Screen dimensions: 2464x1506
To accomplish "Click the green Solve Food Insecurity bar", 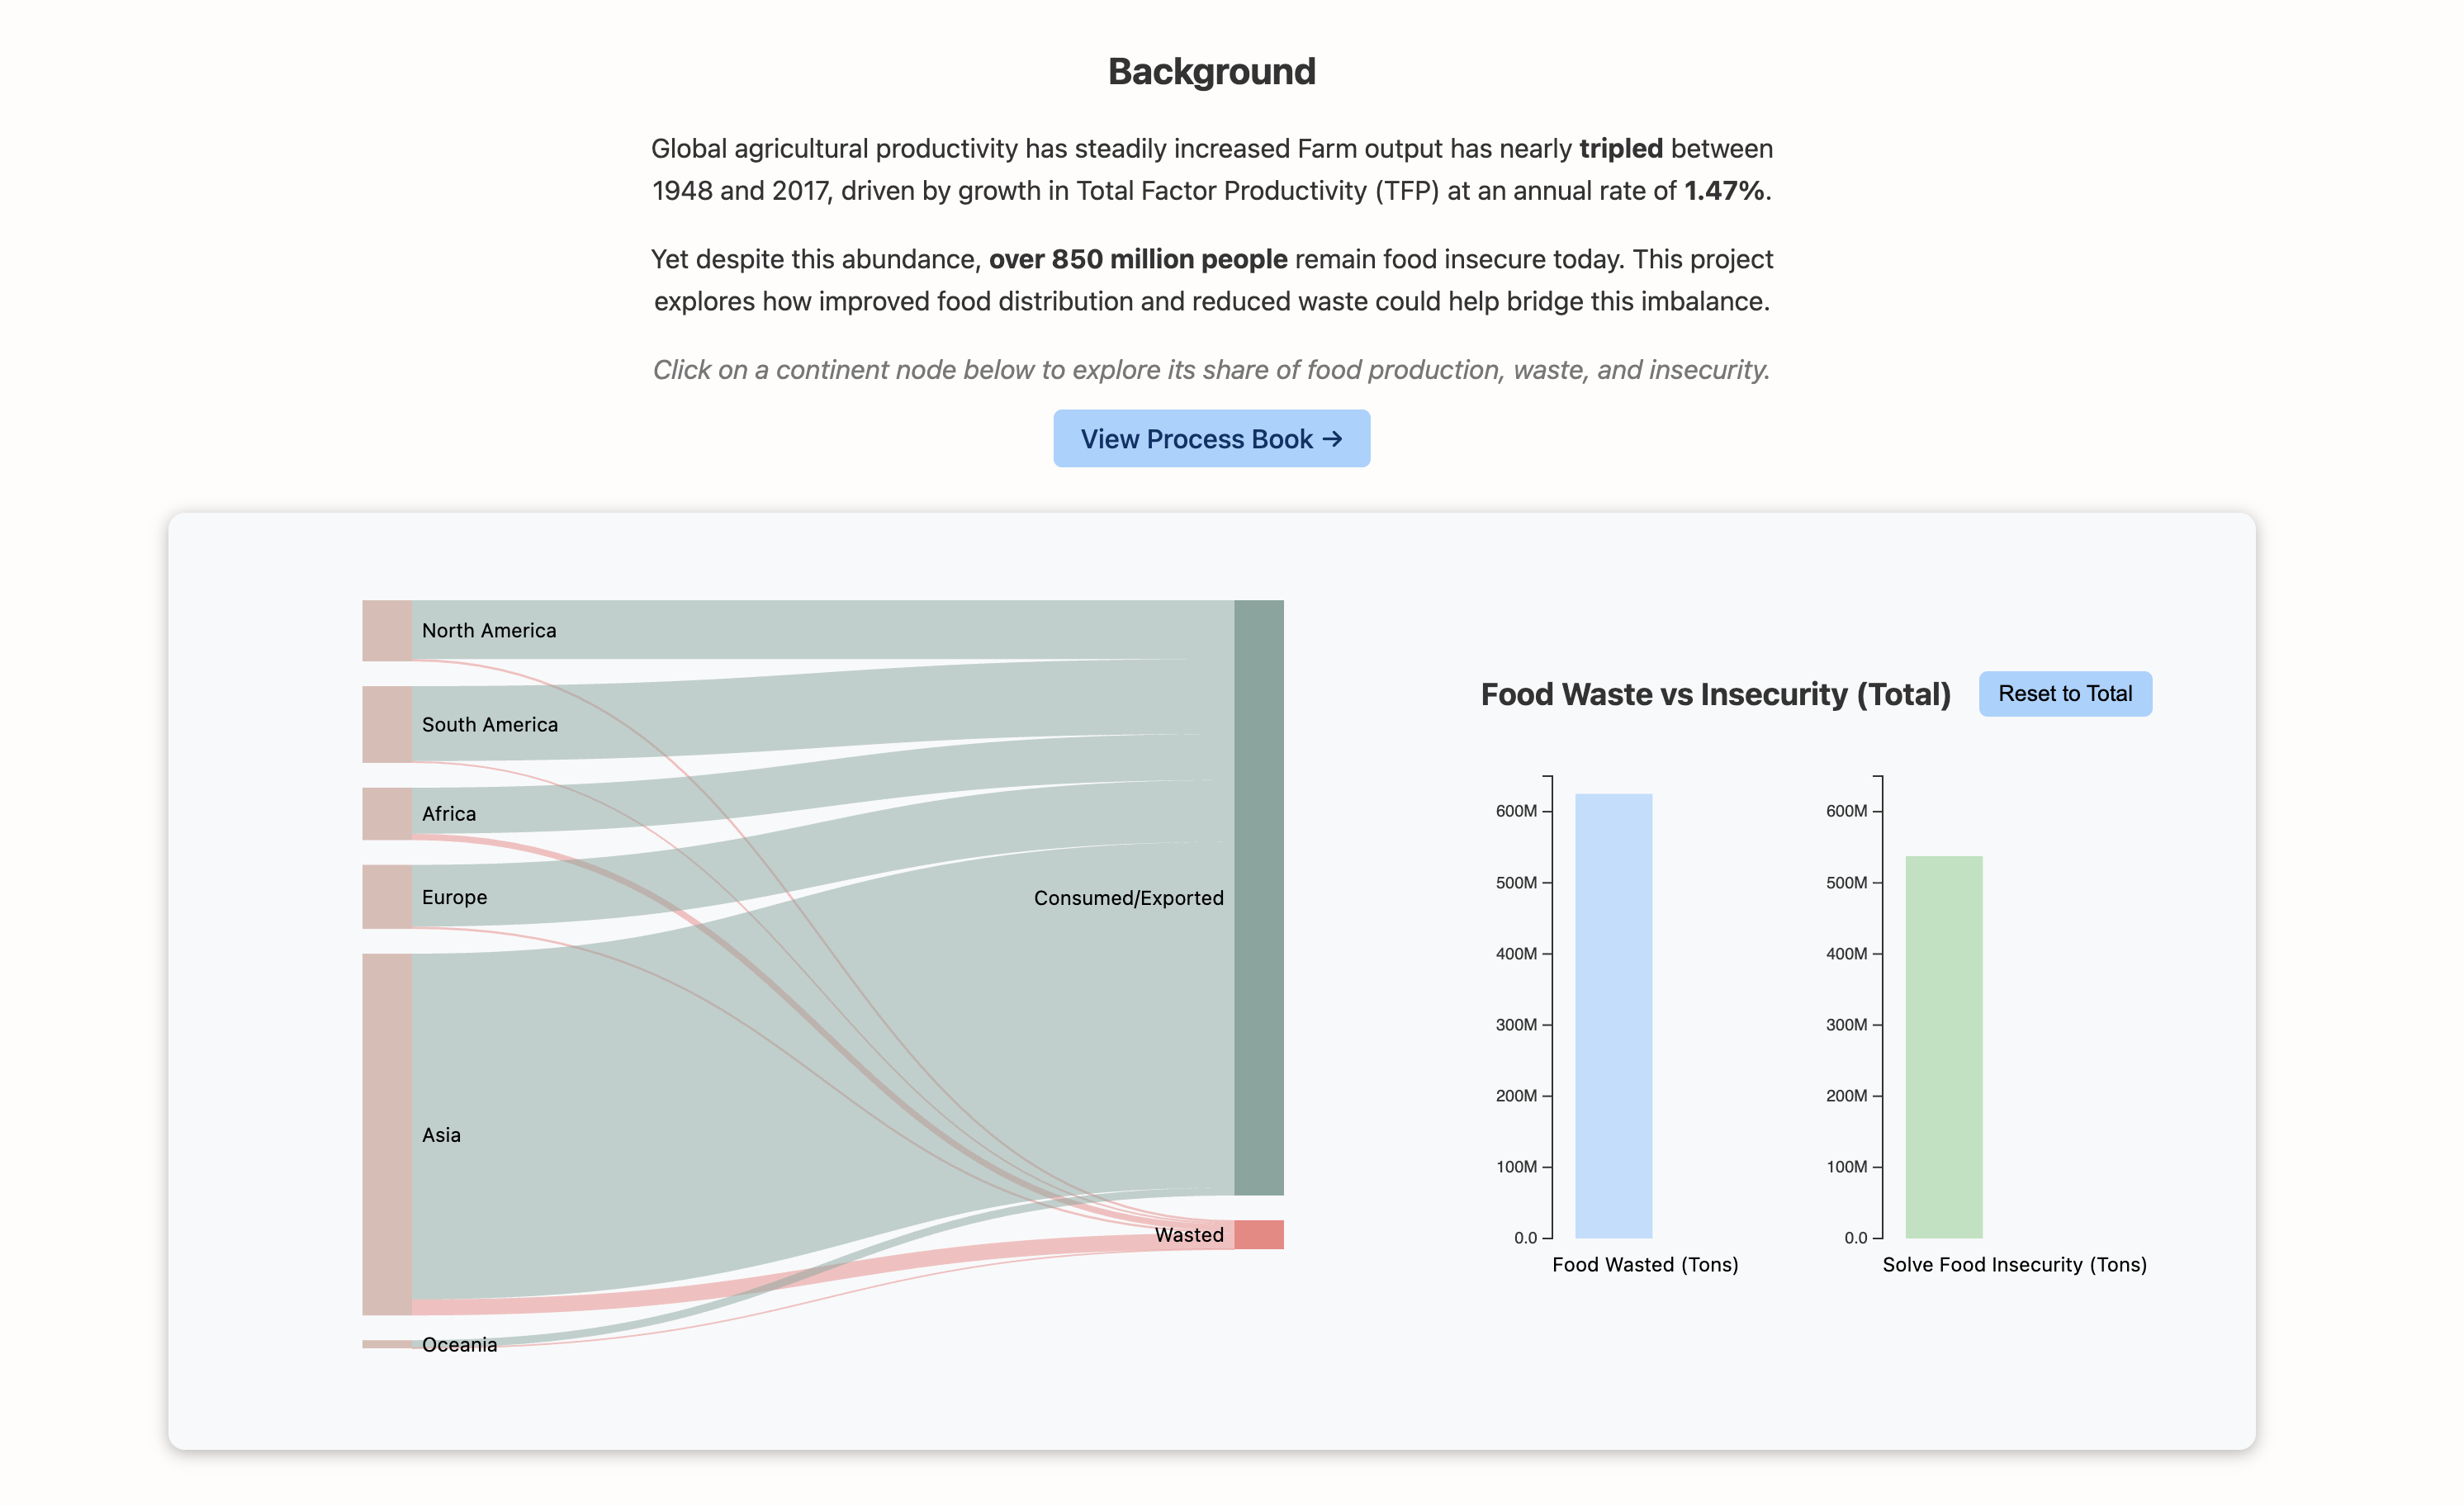I will (1943, 1046).
